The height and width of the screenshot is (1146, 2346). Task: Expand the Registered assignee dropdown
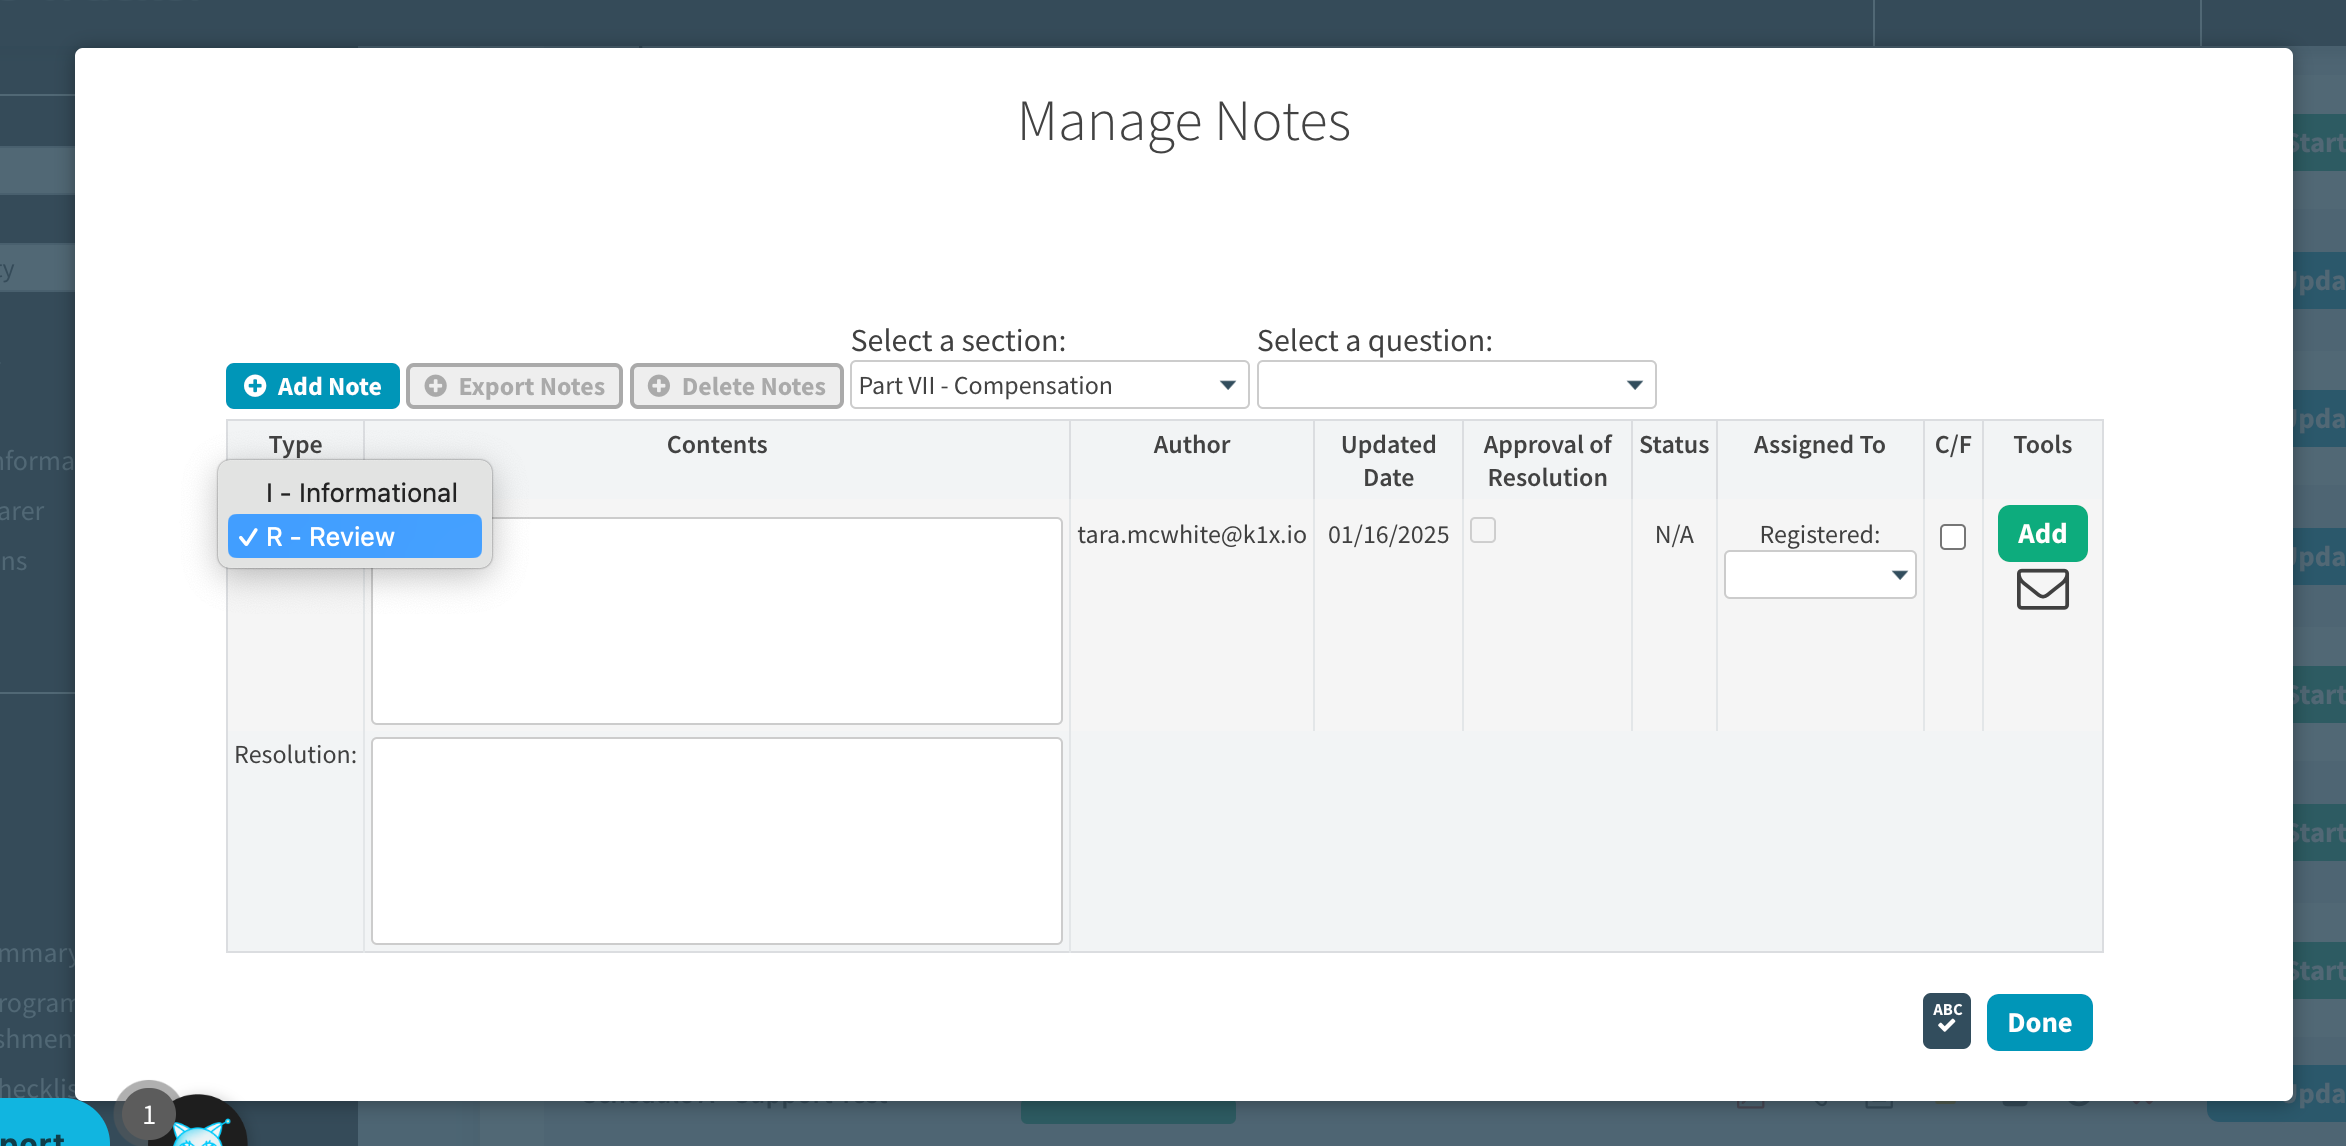click(1819, 575)
